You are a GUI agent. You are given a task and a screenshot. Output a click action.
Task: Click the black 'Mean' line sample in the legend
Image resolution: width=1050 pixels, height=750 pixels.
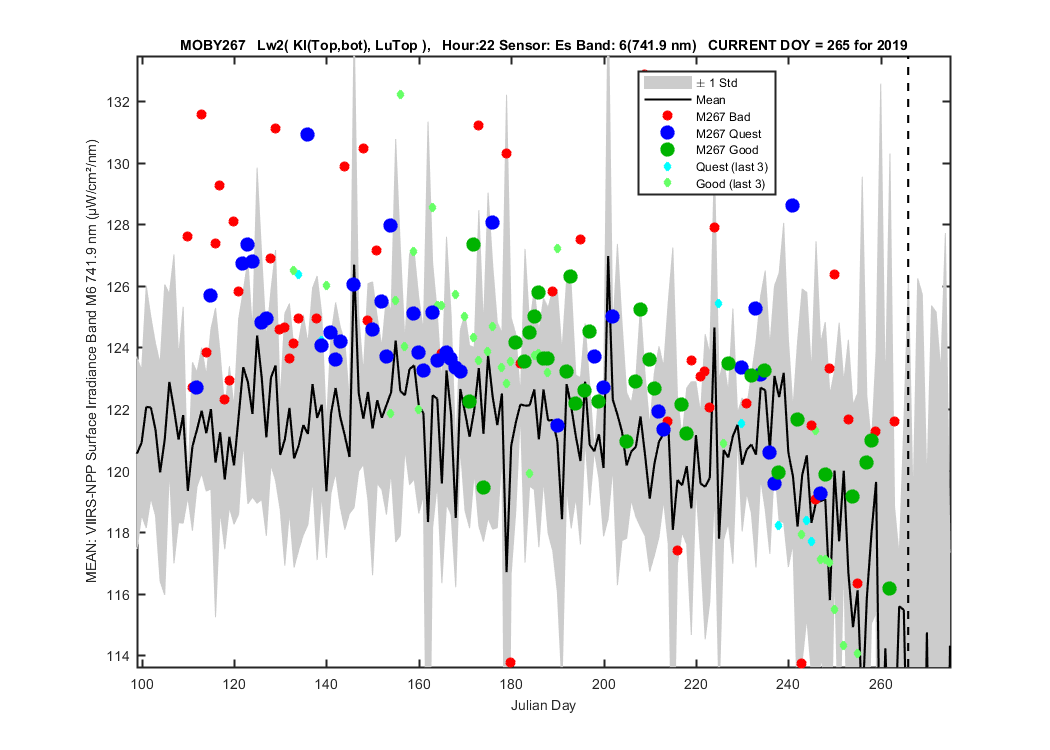(x=667, y=100)
